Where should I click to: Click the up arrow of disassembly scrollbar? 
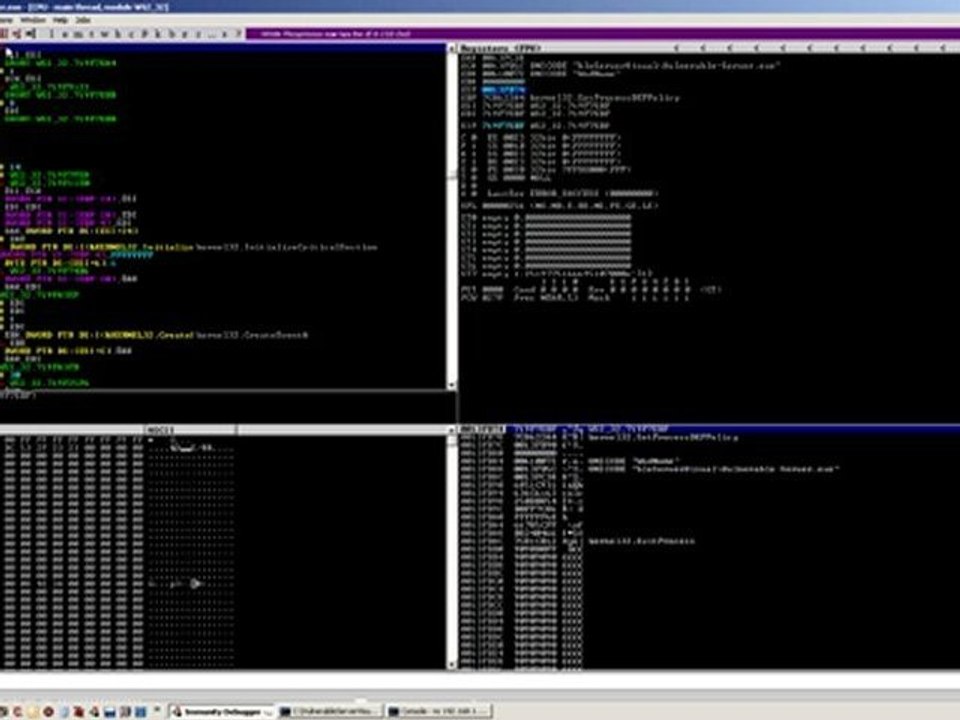pyautogui.click(x=452, y=48)
